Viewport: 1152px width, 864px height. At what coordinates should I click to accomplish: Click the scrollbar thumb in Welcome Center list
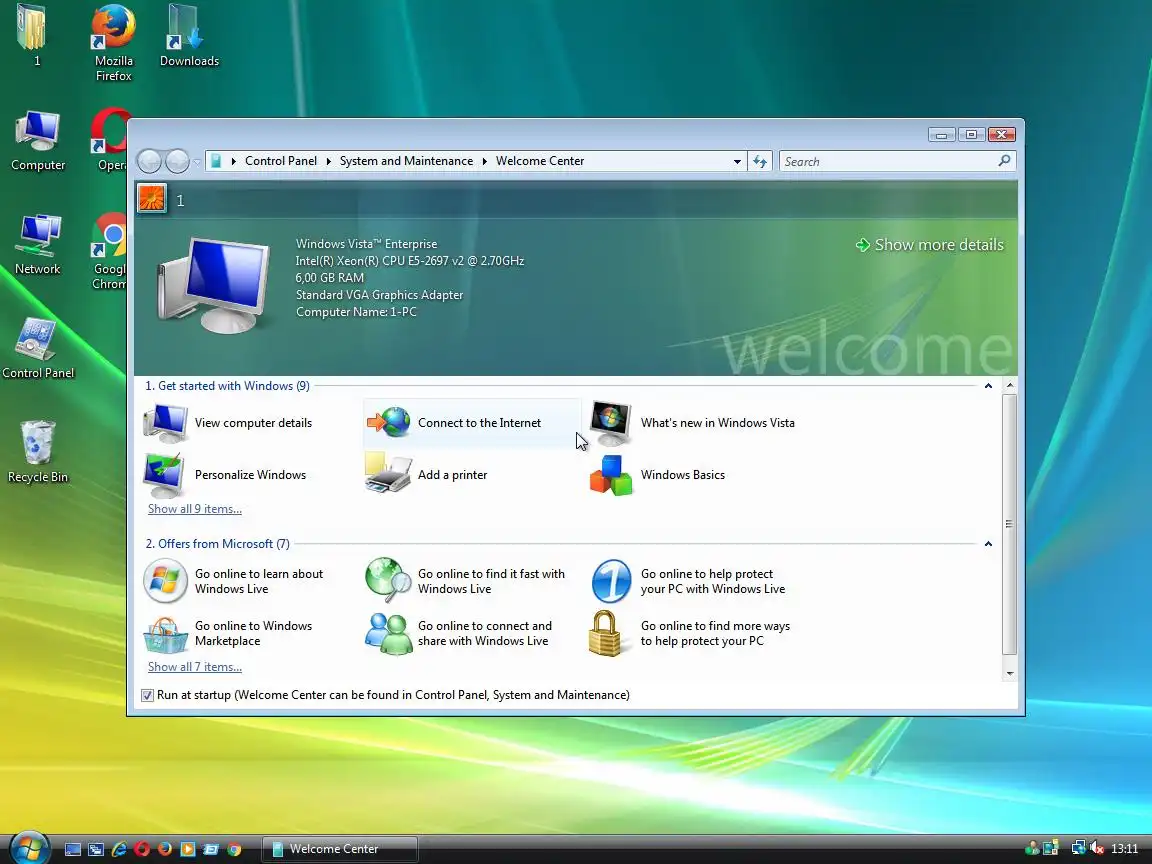pyautogui.click(x=1009, y=524)
